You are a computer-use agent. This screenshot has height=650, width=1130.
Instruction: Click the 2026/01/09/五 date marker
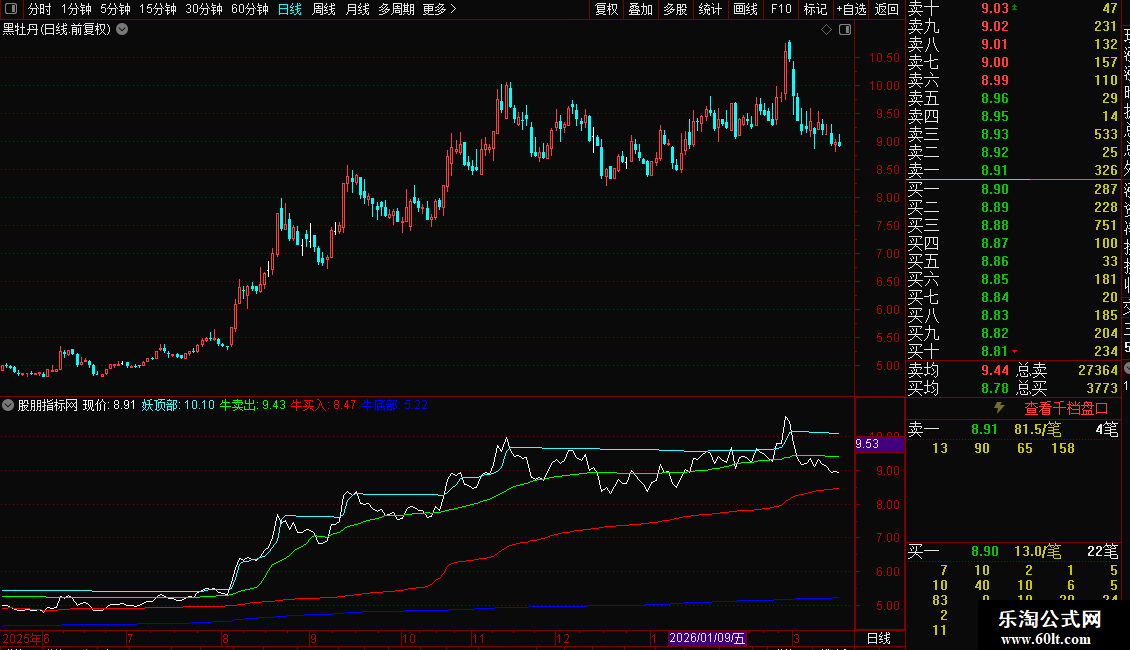click(707, 638)
